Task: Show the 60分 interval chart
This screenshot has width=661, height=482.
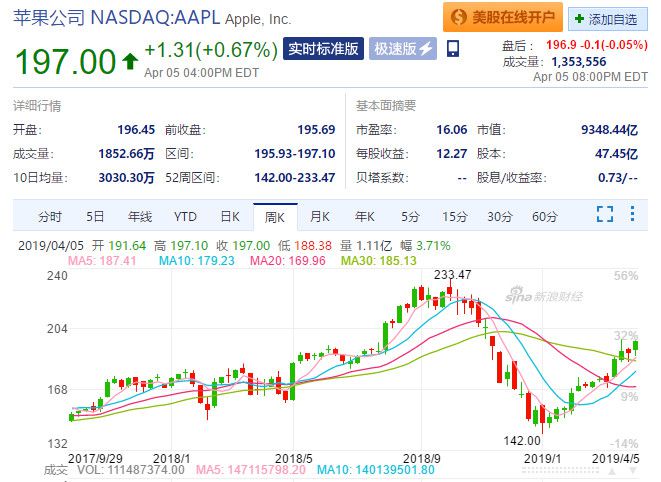Action: (545, 217)
